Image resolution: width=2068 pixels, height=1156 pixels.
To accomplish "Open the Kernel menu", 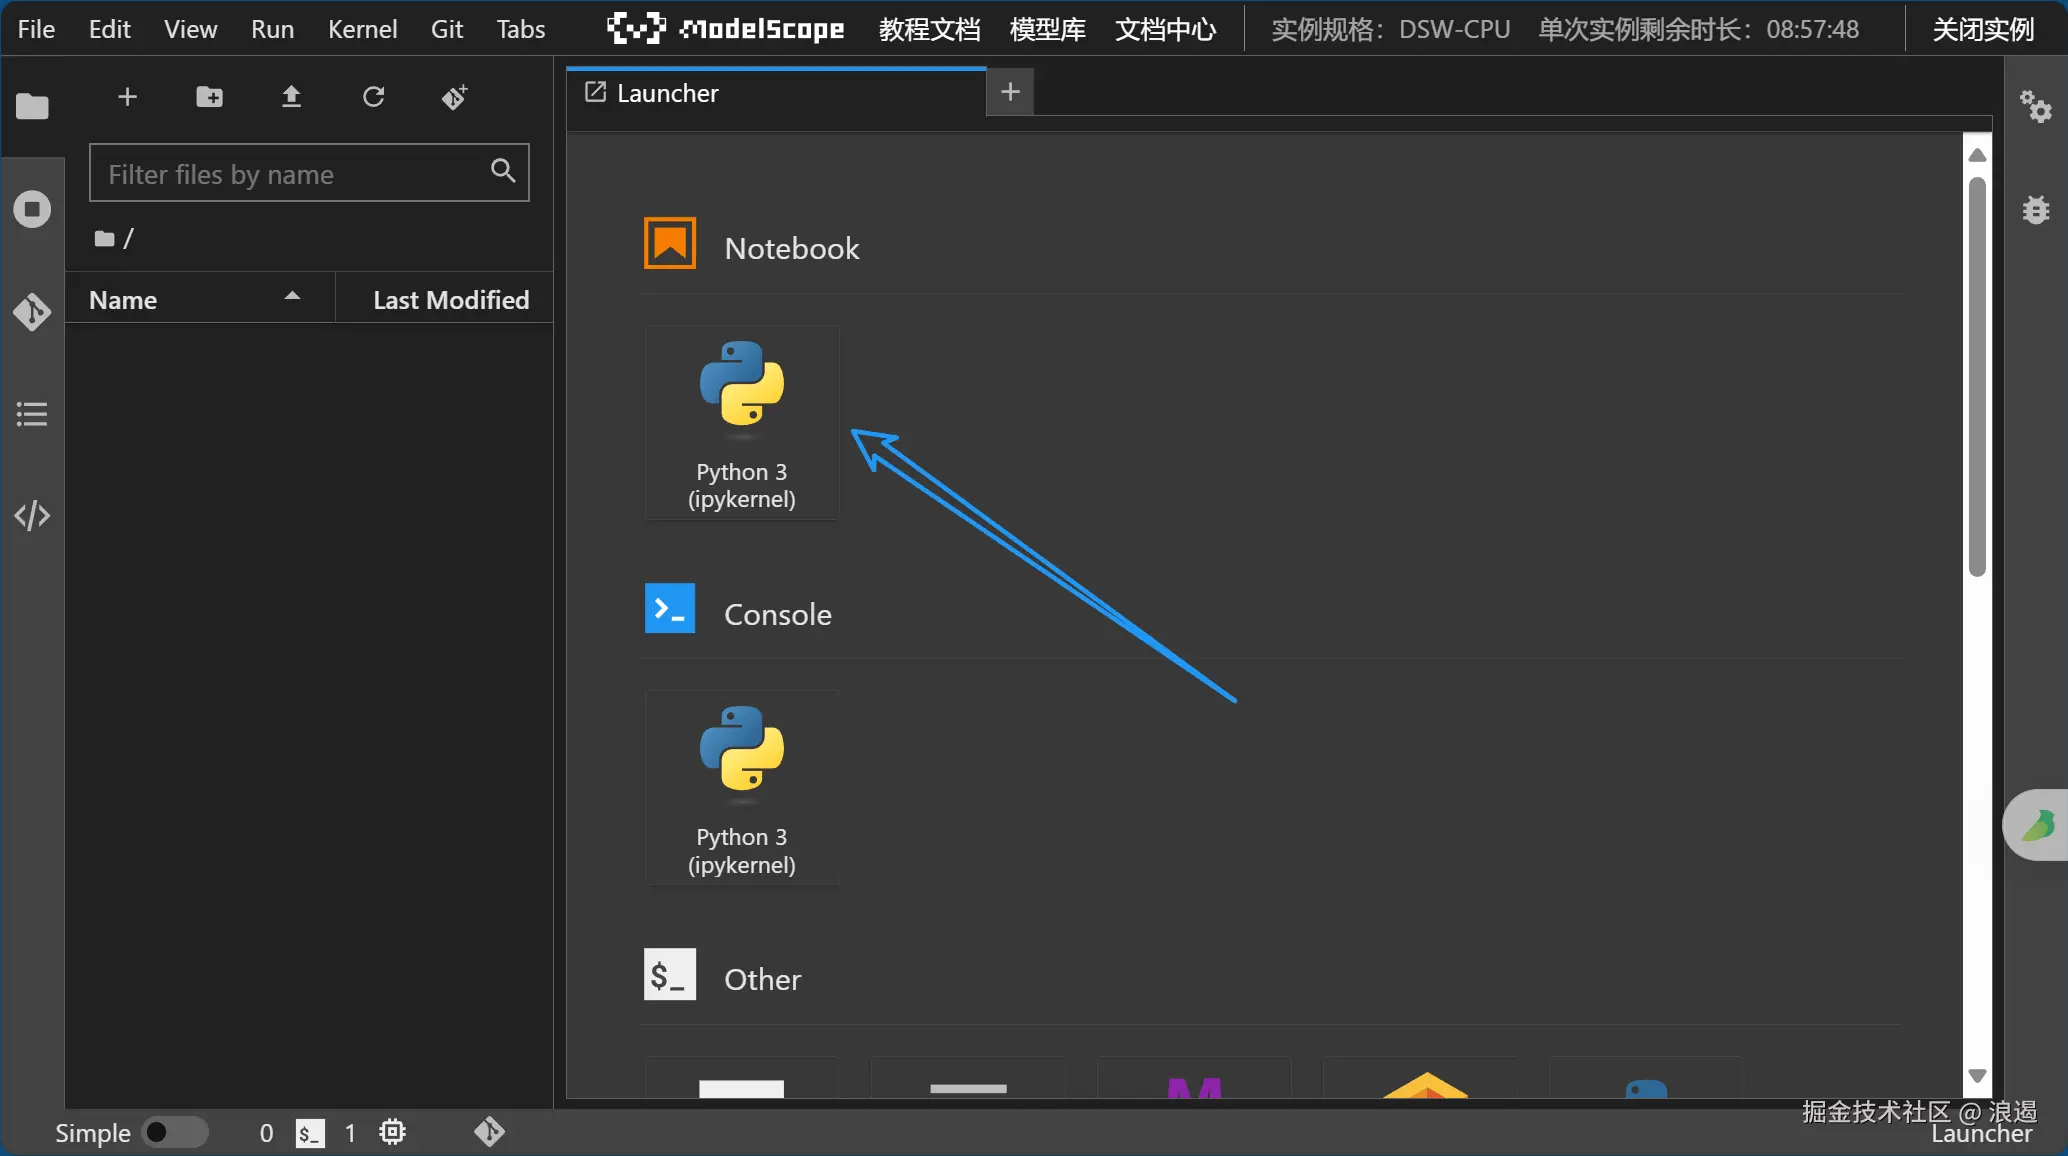I will coord(362,29).
